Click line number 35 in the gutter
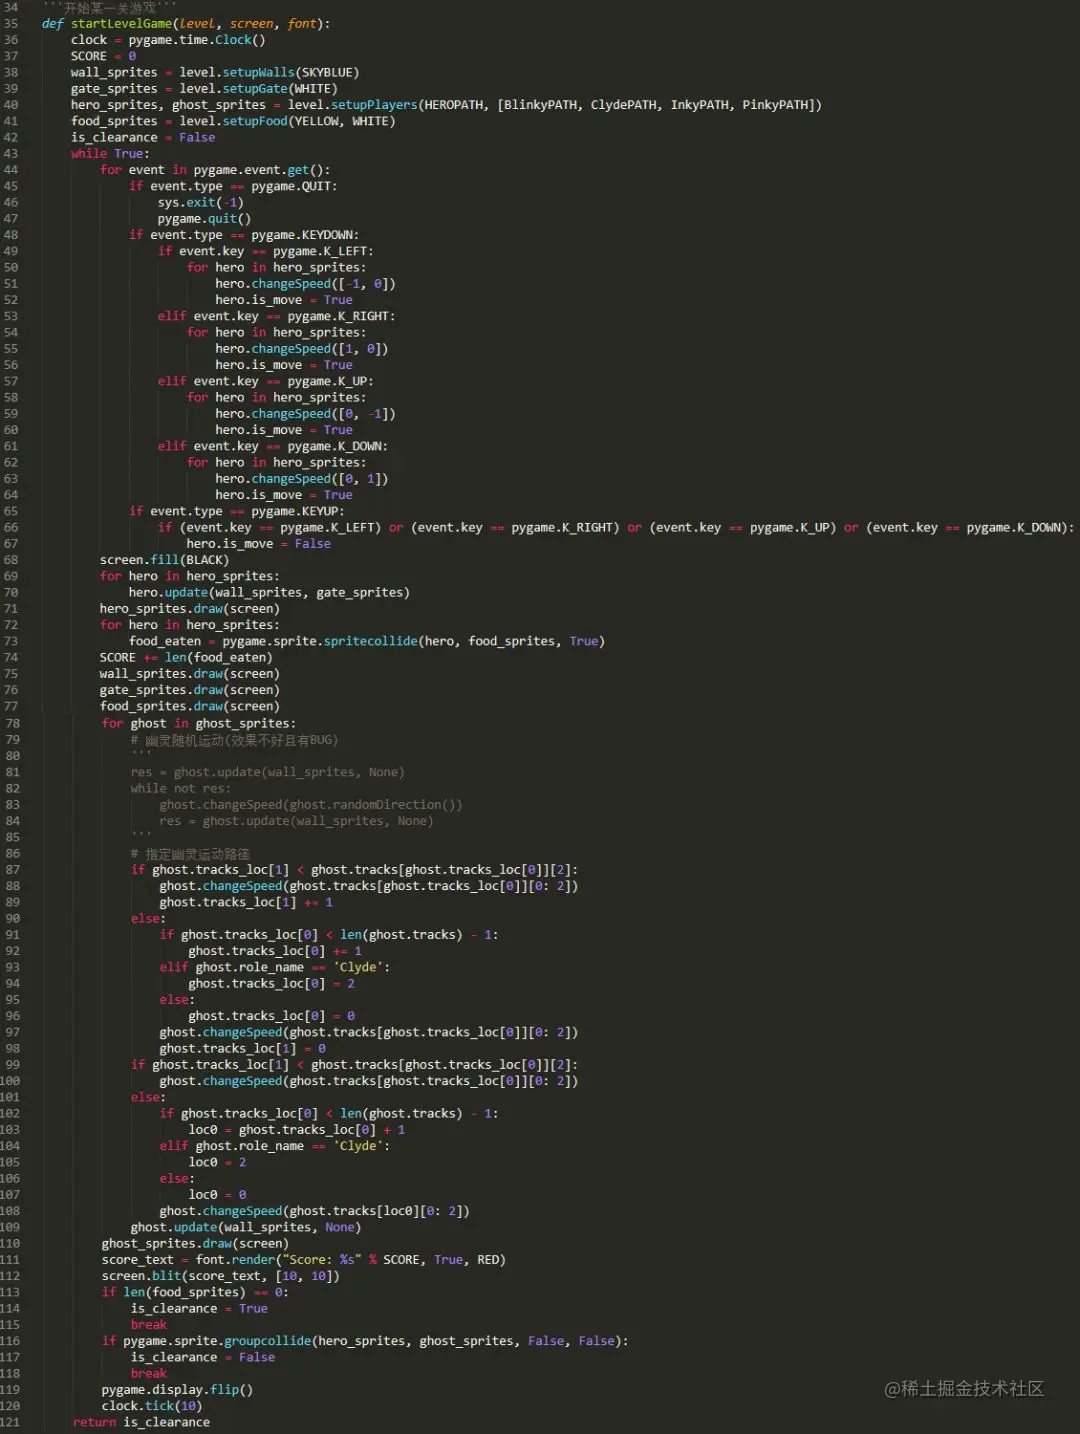The image size is (1080, 1434). pos(11,24)
